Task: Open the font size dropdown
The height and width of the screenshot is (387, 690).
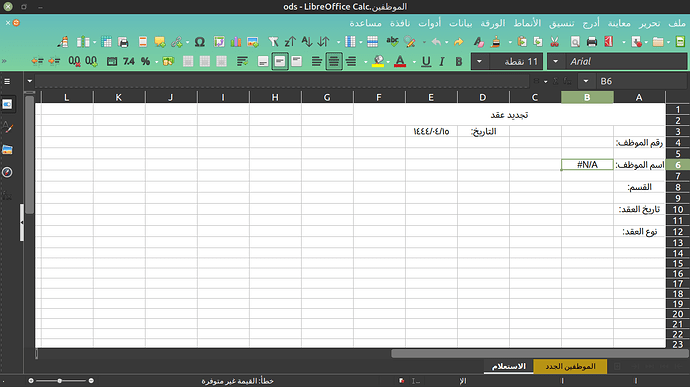Action: (x=479, y=61)
